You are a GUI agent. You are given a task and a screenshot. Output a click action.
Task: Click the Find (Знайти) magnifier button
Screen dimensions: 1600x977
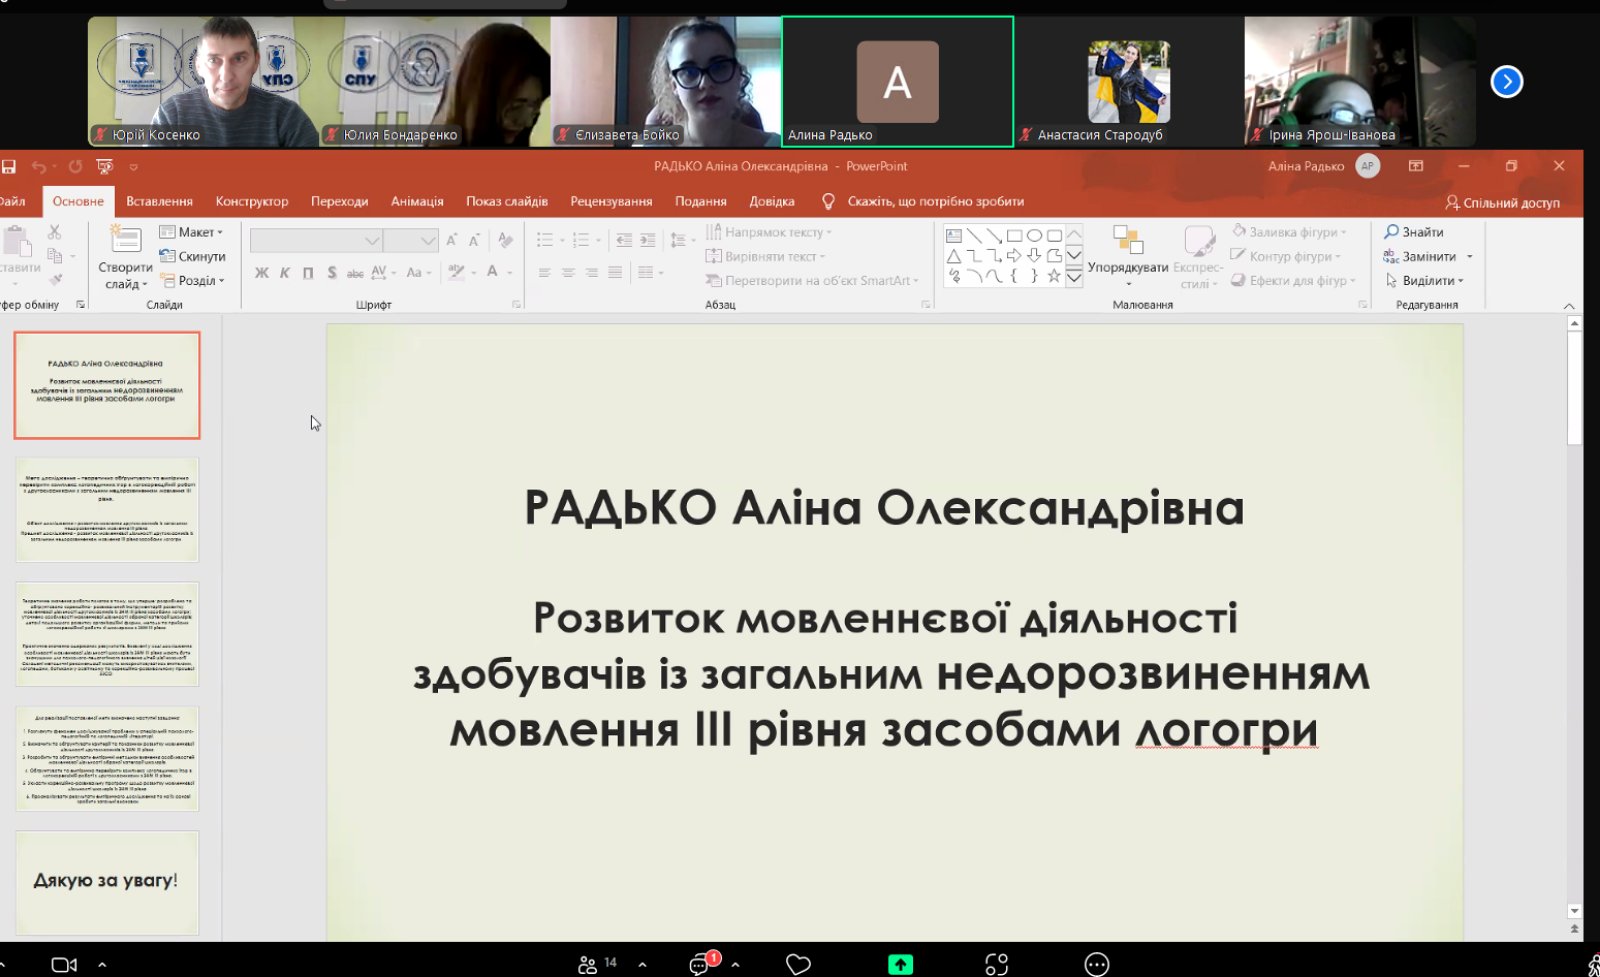[x=1413, y=232]
